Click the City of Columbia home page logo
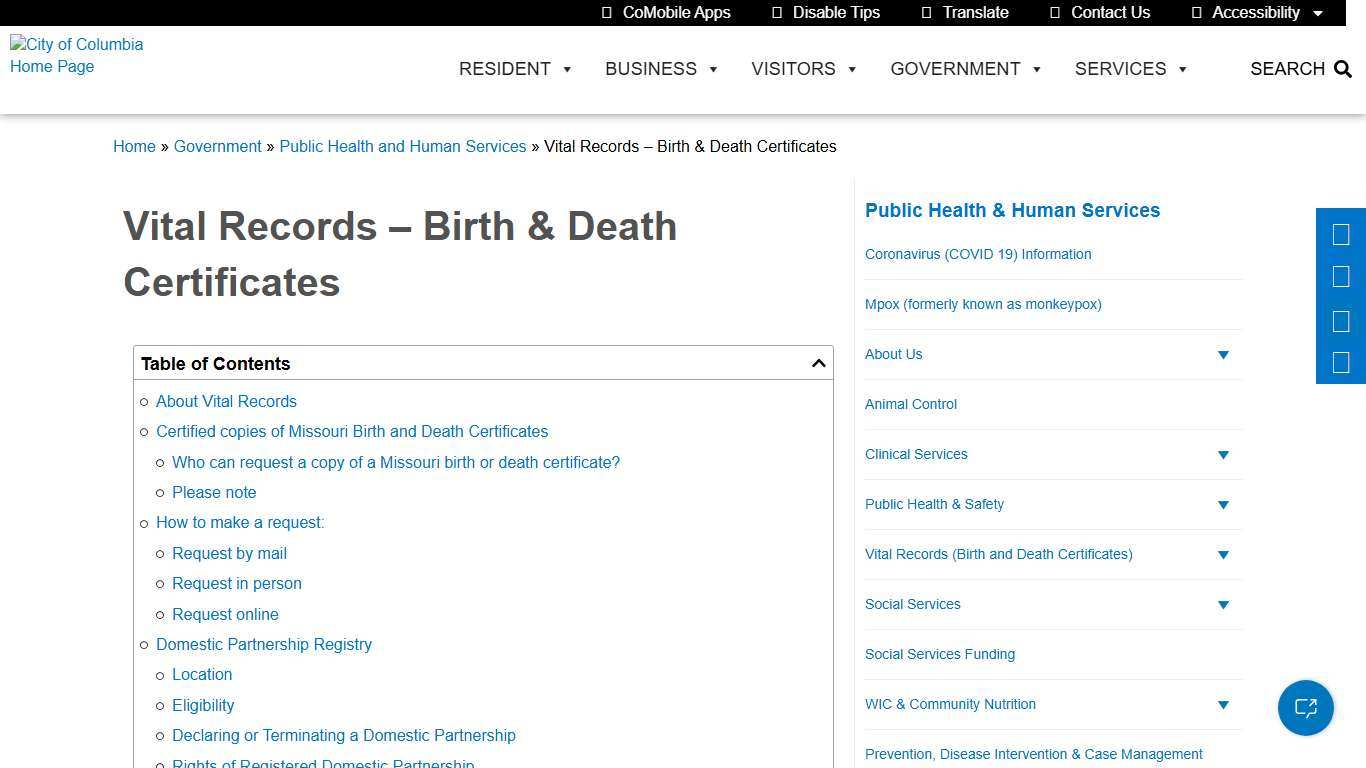Image resolution: width=1366 pixels, height=768 pixels. tap(77, 55)
